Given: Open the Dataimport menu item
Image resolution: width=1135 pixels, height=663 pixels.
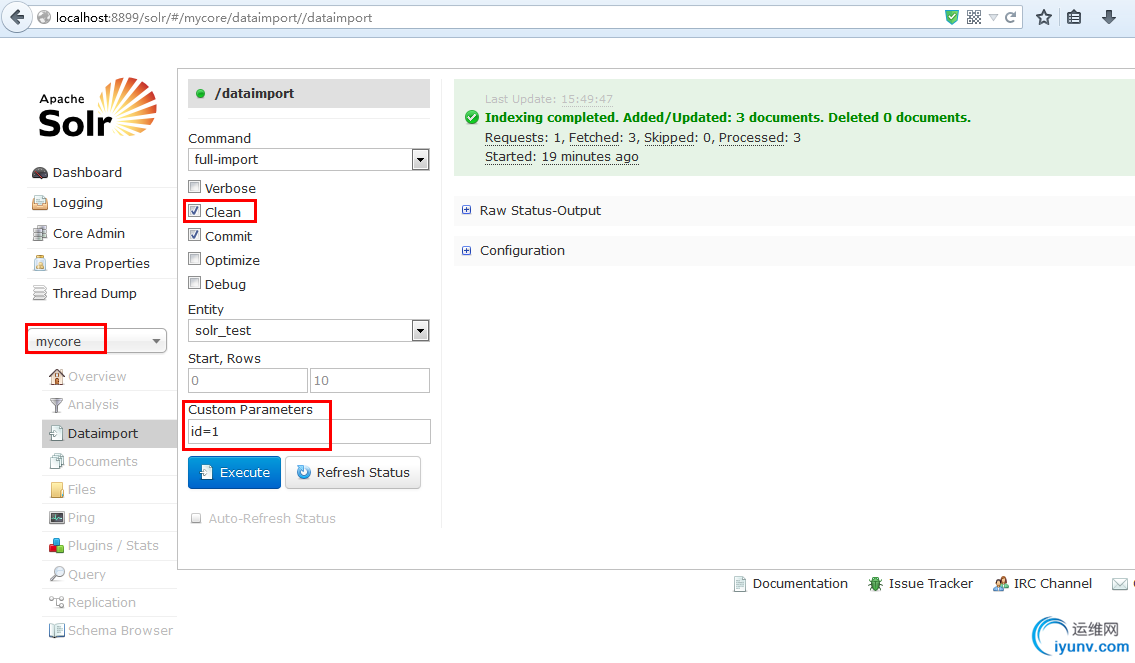Looking at the screenshot, I should tap(109, 433).
